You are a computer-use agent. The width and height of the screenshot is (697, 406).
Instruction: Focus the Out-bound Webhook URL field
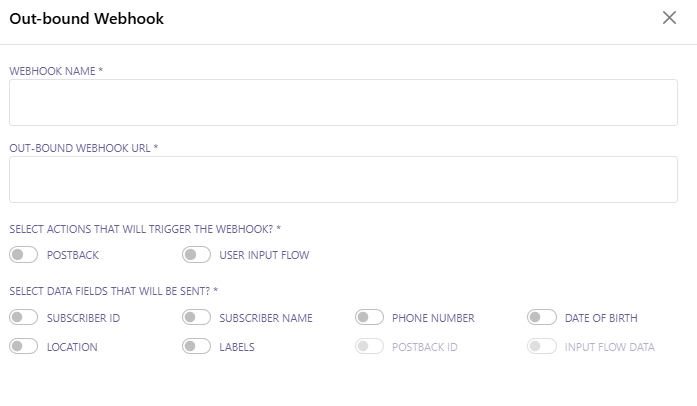pos(343,179)
